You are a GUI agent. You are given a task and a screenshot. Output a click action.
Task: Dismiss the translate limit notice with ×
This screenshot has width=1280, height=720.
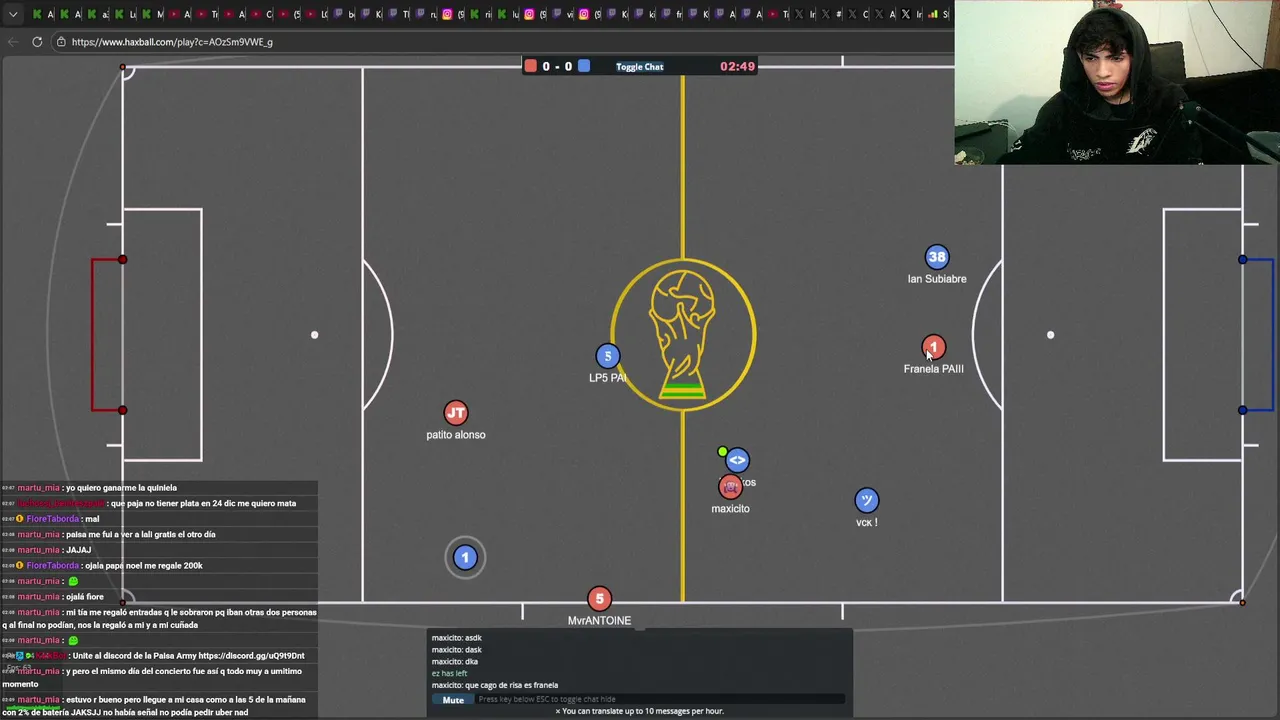point(558,711)
